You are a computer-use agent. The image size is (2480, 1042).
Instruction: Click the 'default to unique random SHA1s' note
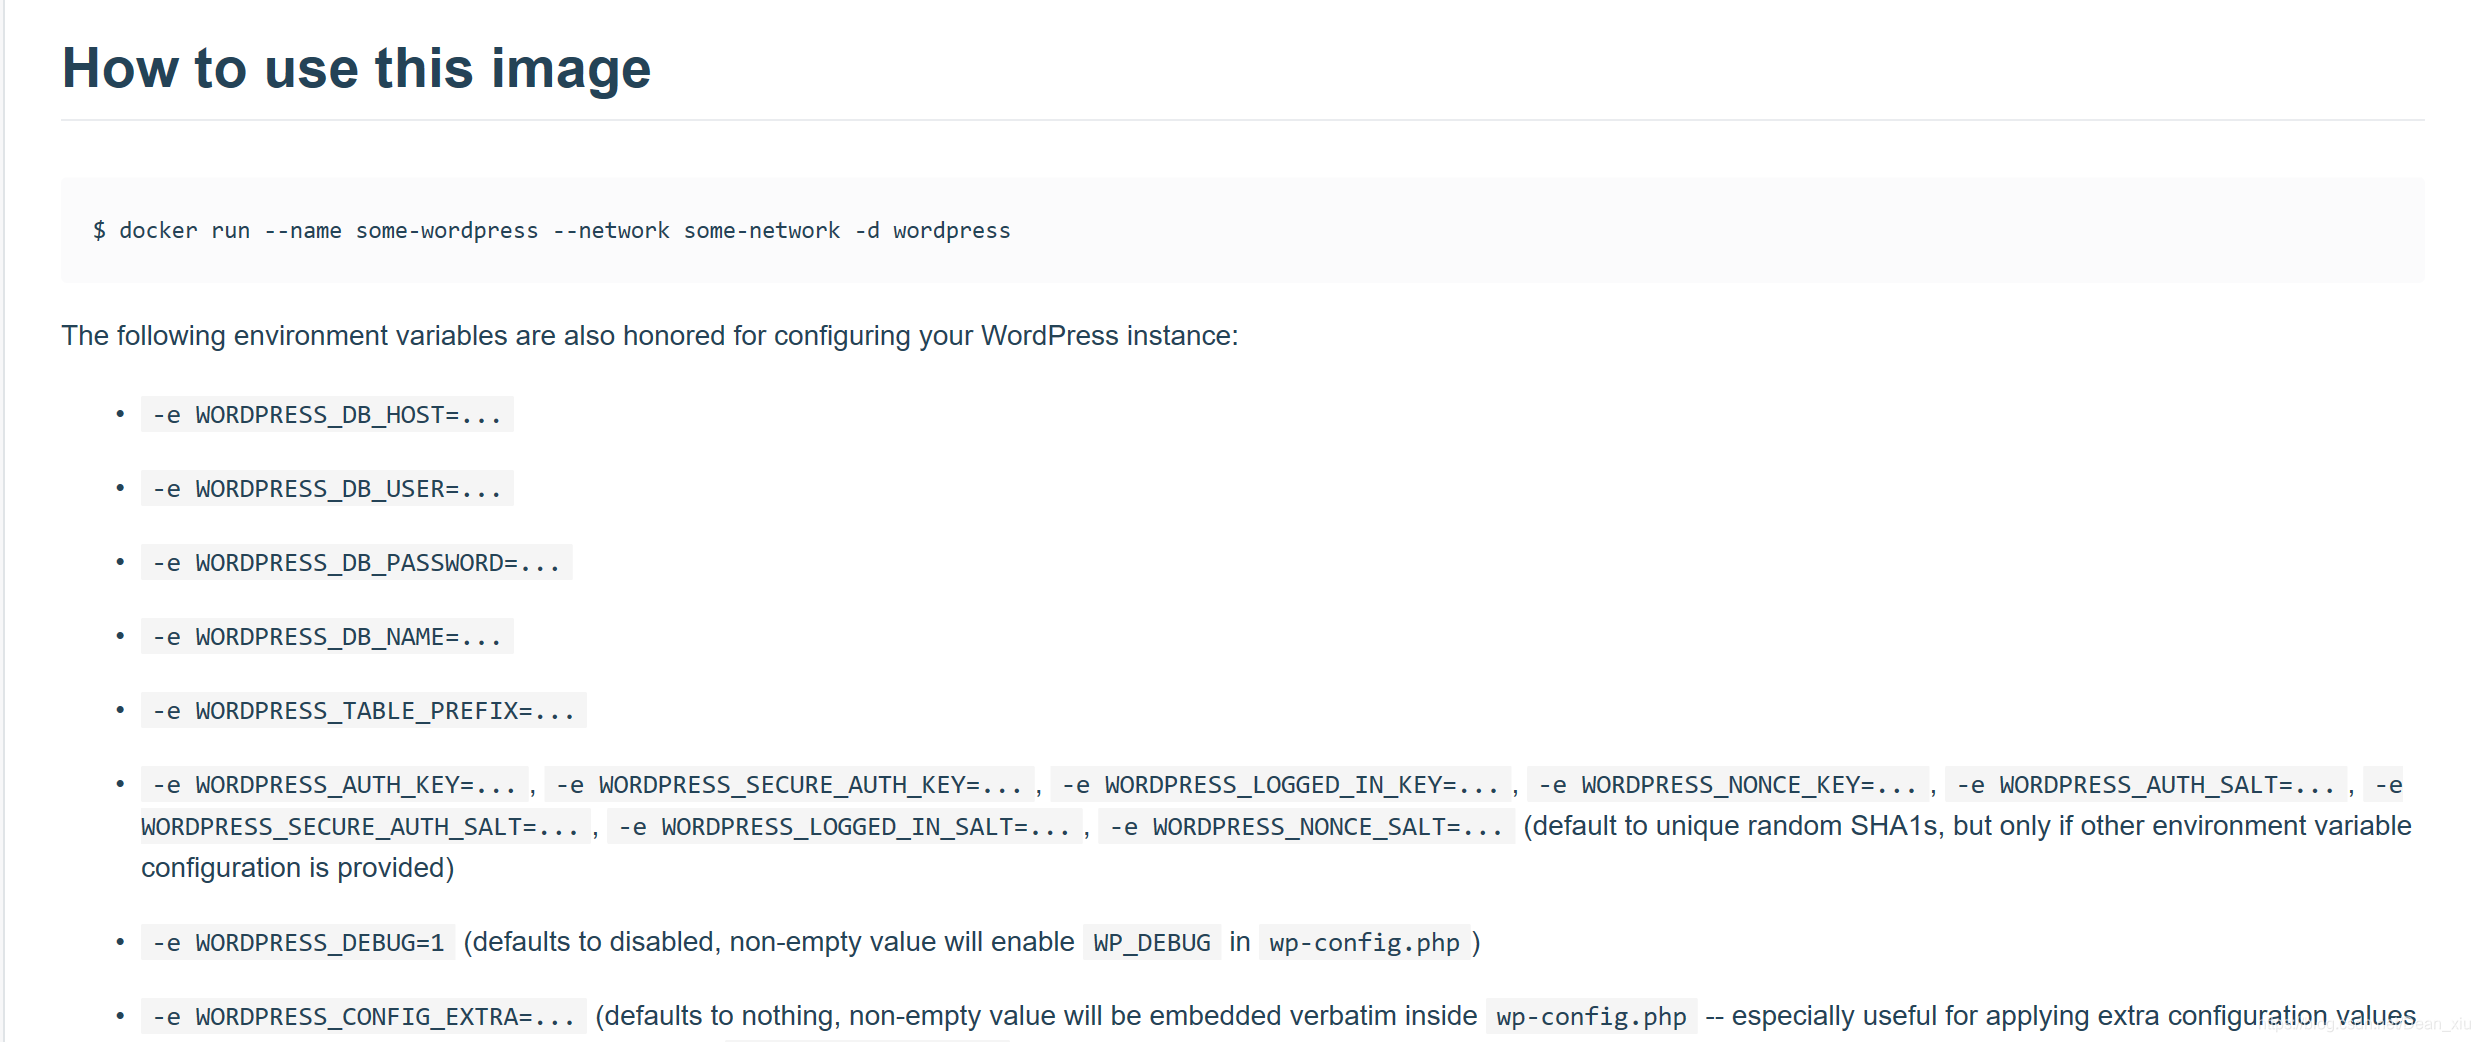tap(1732, 826)
